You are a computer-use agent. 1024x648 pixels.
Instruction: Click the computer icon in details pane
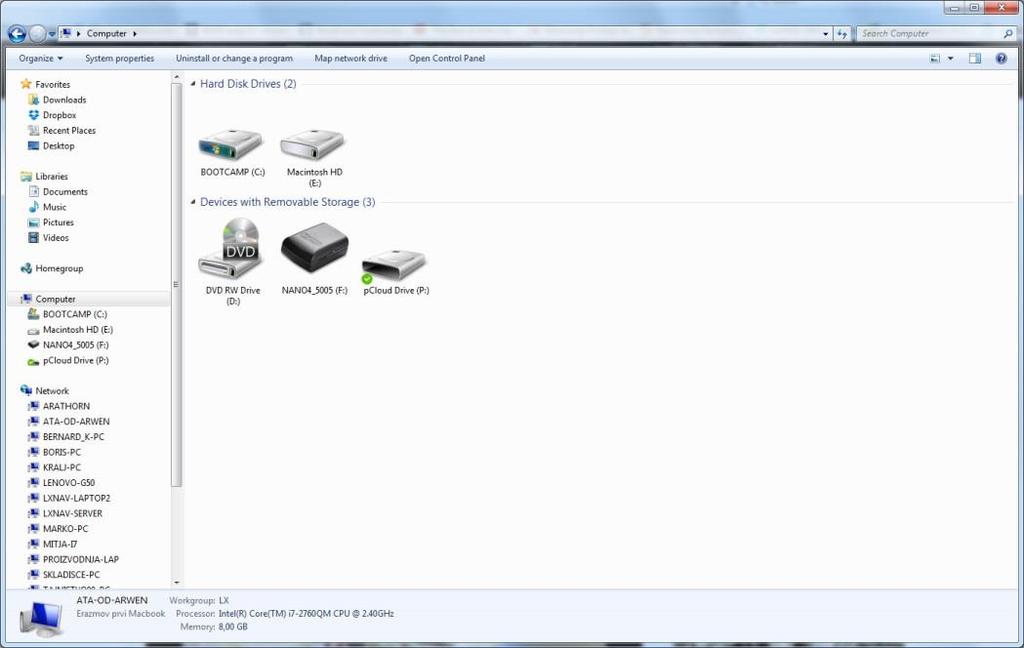[x=40, y=618]
